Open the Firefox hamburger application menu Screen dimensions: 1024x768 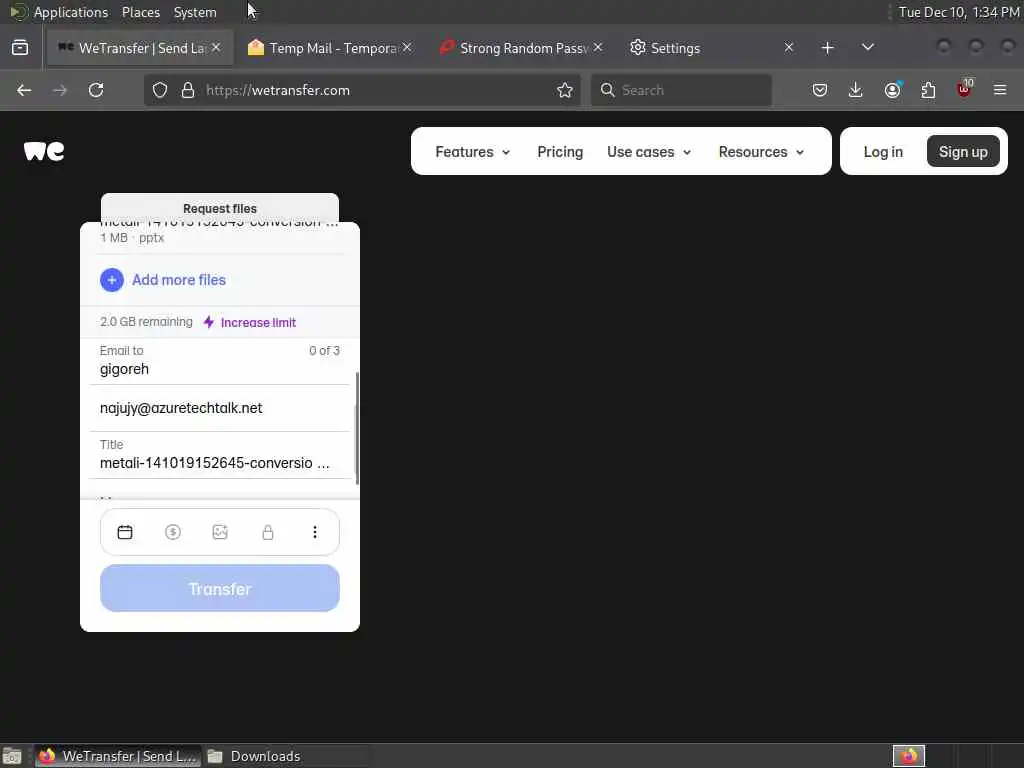pyautogui.click(x=1000, y=90)
